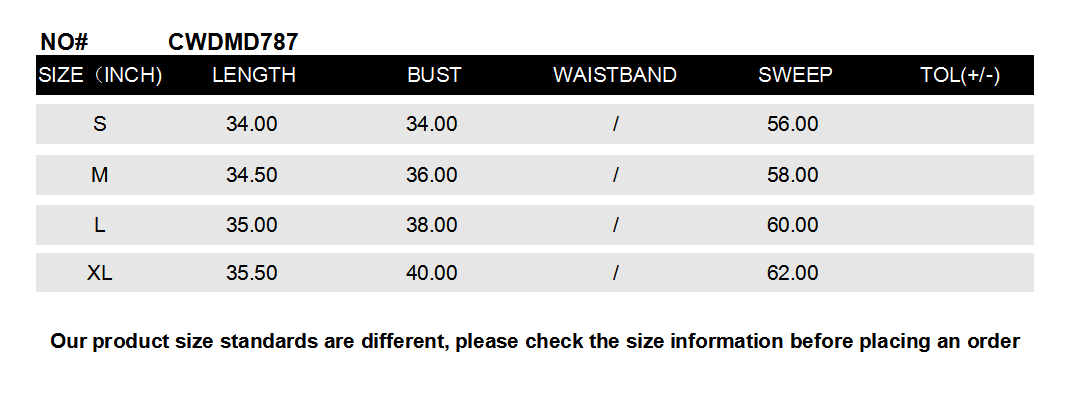
Task: Click the 56.00 sweep value
Action: click(793, 124)
